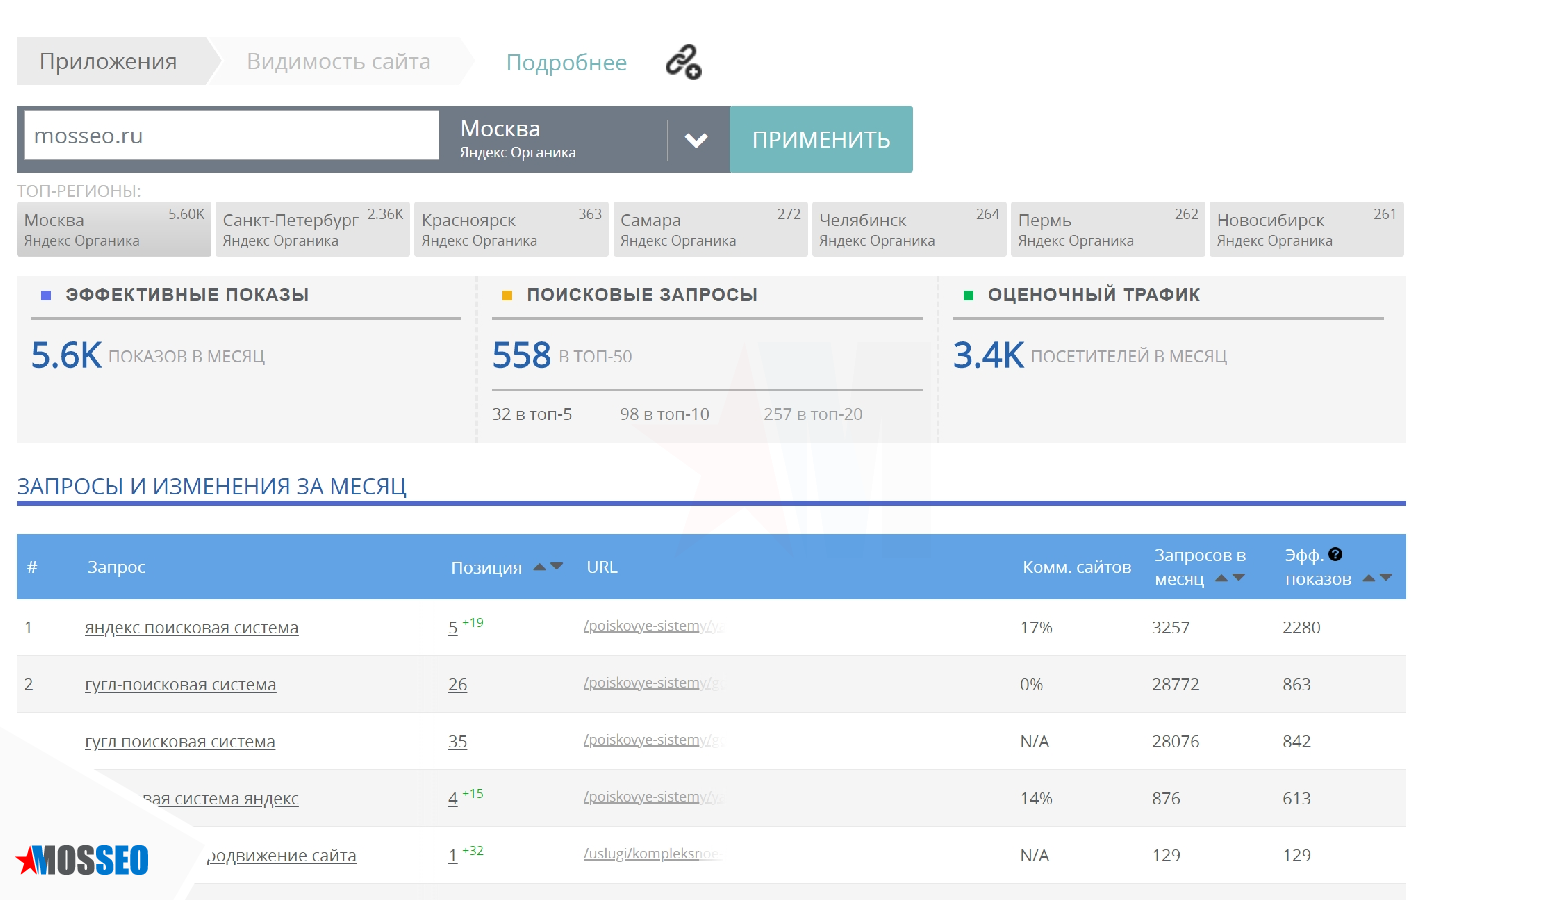Sort by Эфф. показов arrows
The height and width of the screenshot is (900, 1563).
[1377, 579]
